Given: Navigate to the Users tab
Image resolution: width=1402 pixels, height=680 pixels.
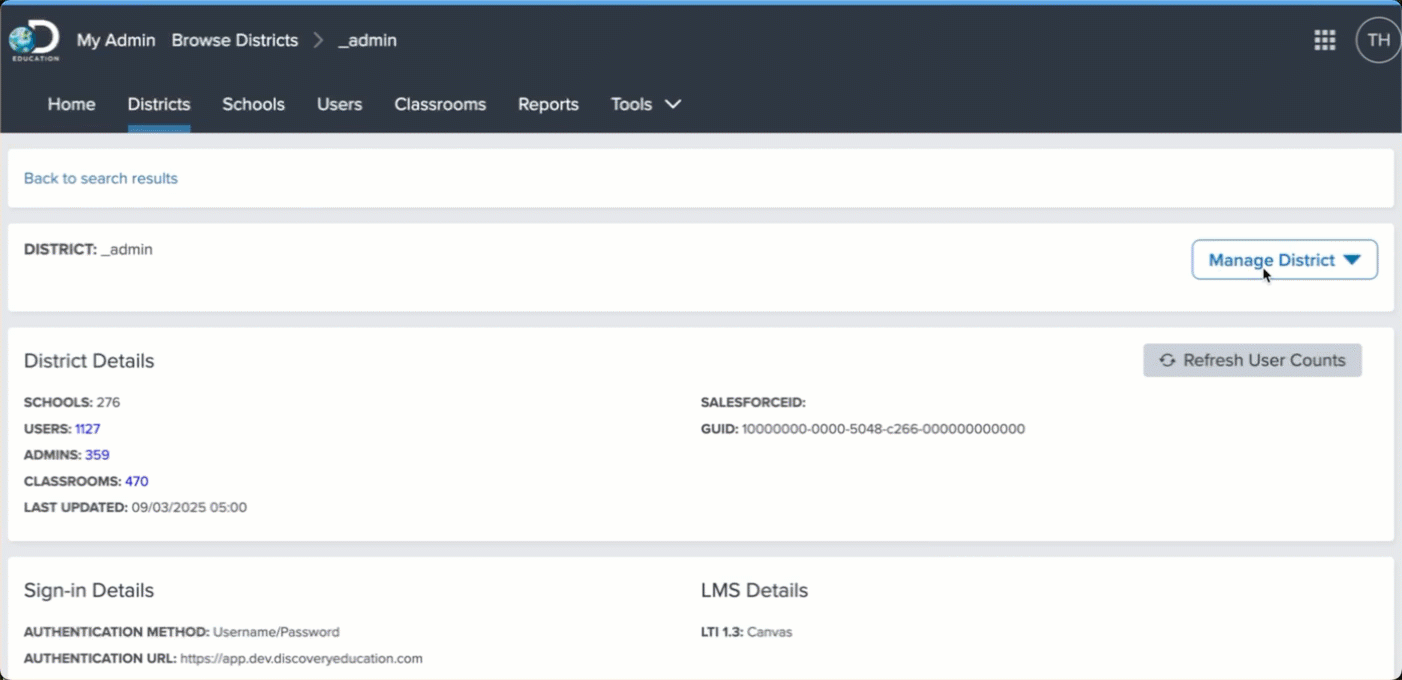Looking at the screenshot, I should [339, 104].
